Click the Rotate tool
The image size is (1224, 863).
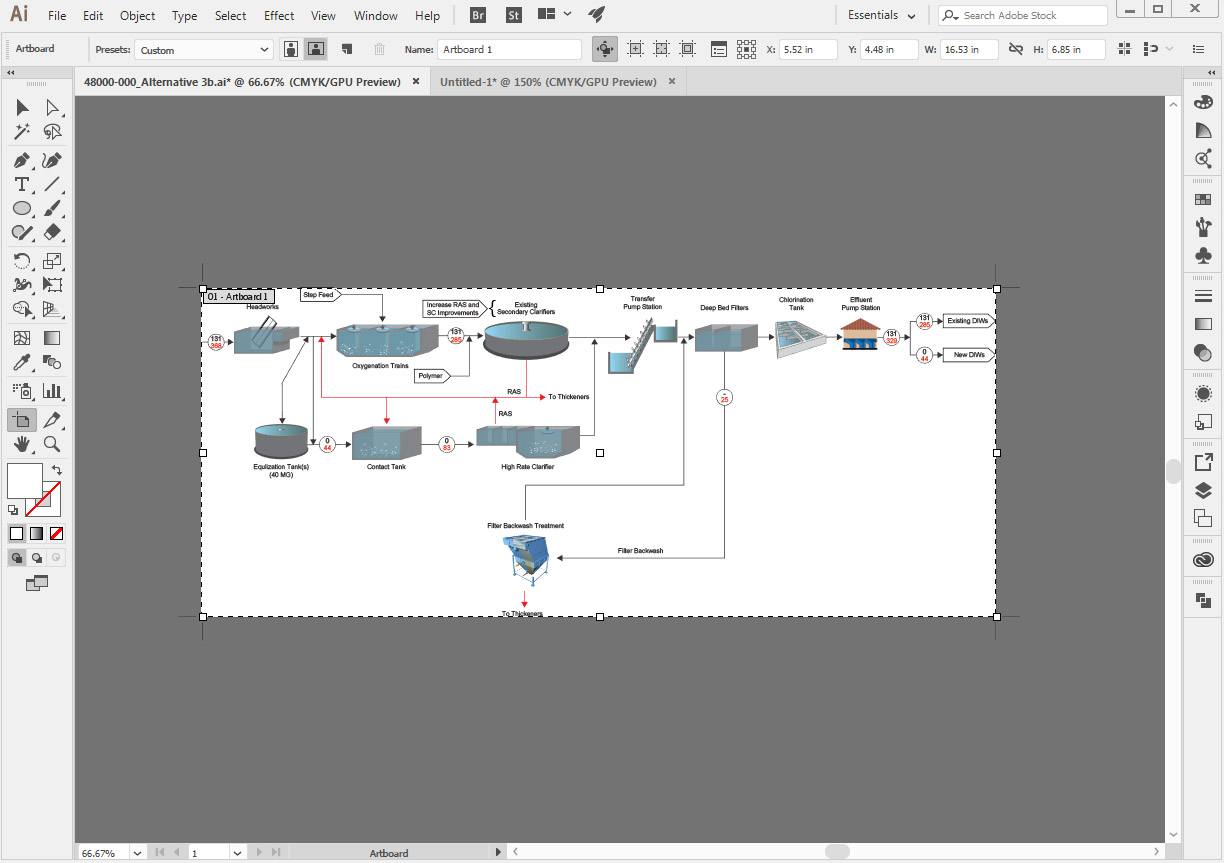point(22,261)
